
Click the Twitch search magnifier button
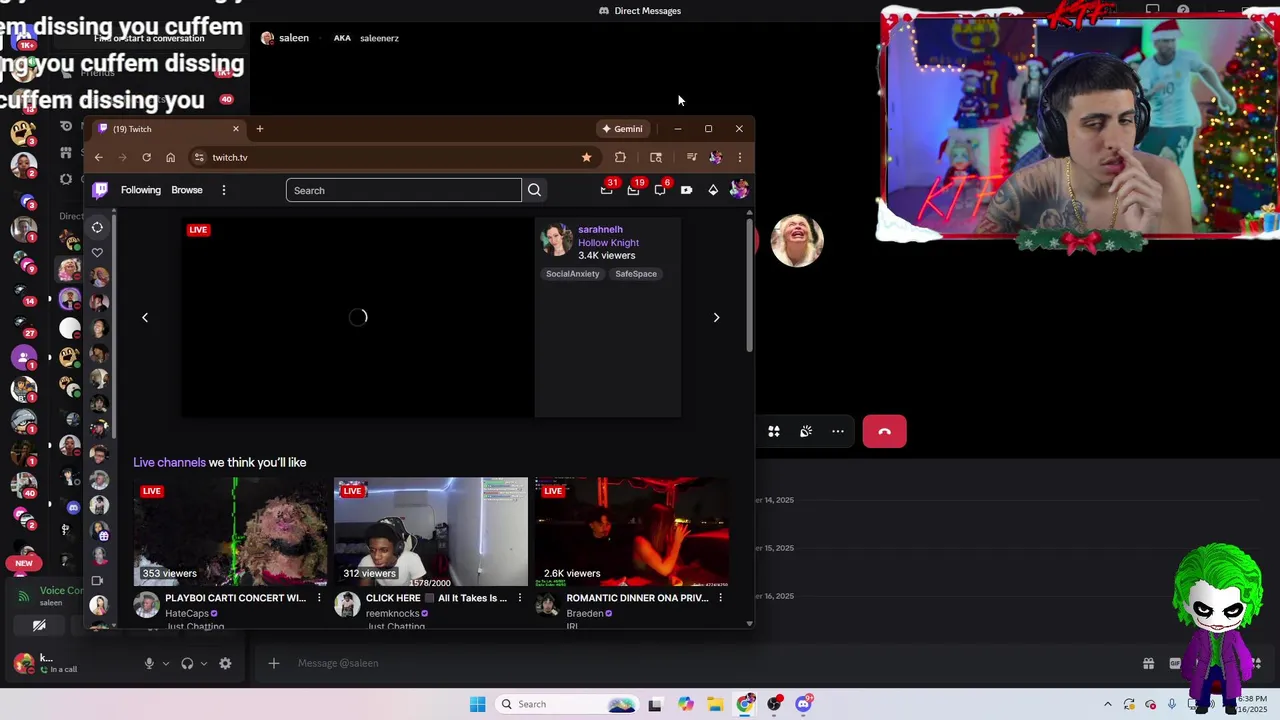coord(534,190)
